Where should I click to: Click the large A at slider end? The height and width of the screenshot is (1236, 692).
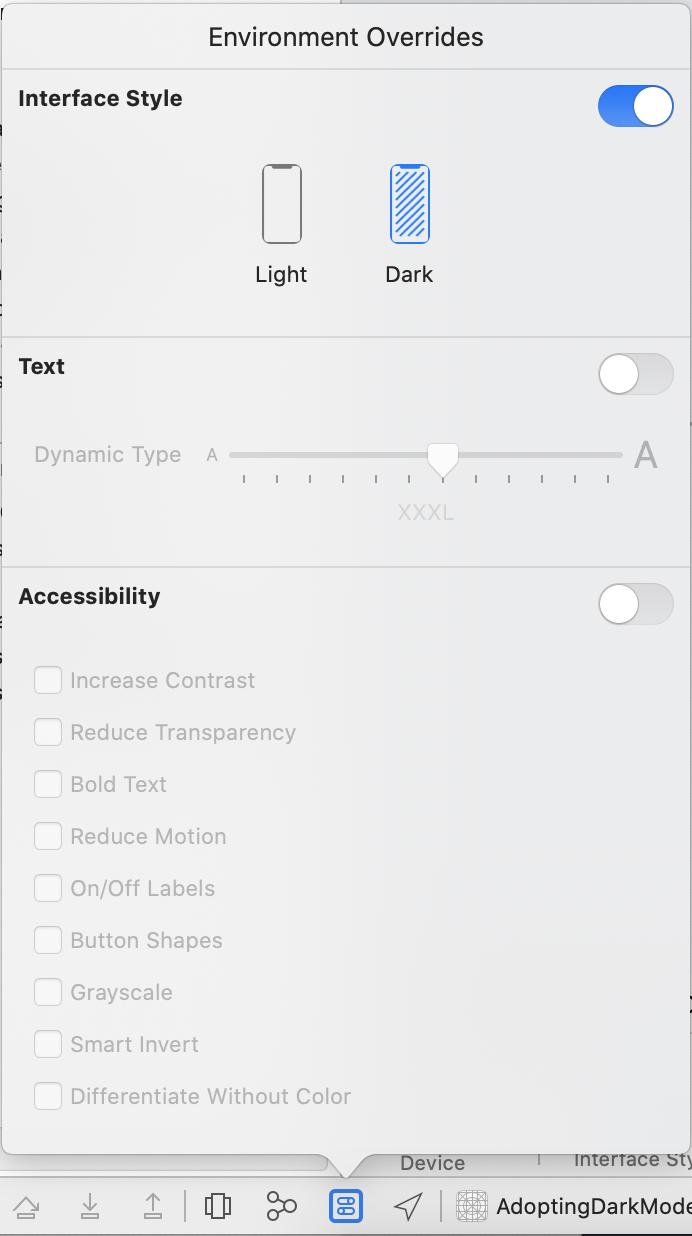[646, 455]
